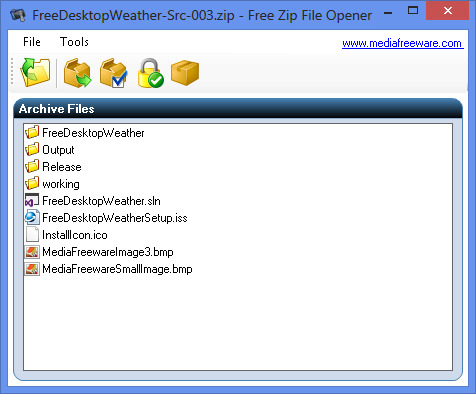
Task: Click the extract selected box icon with checkmark
Action: point(113,73)
